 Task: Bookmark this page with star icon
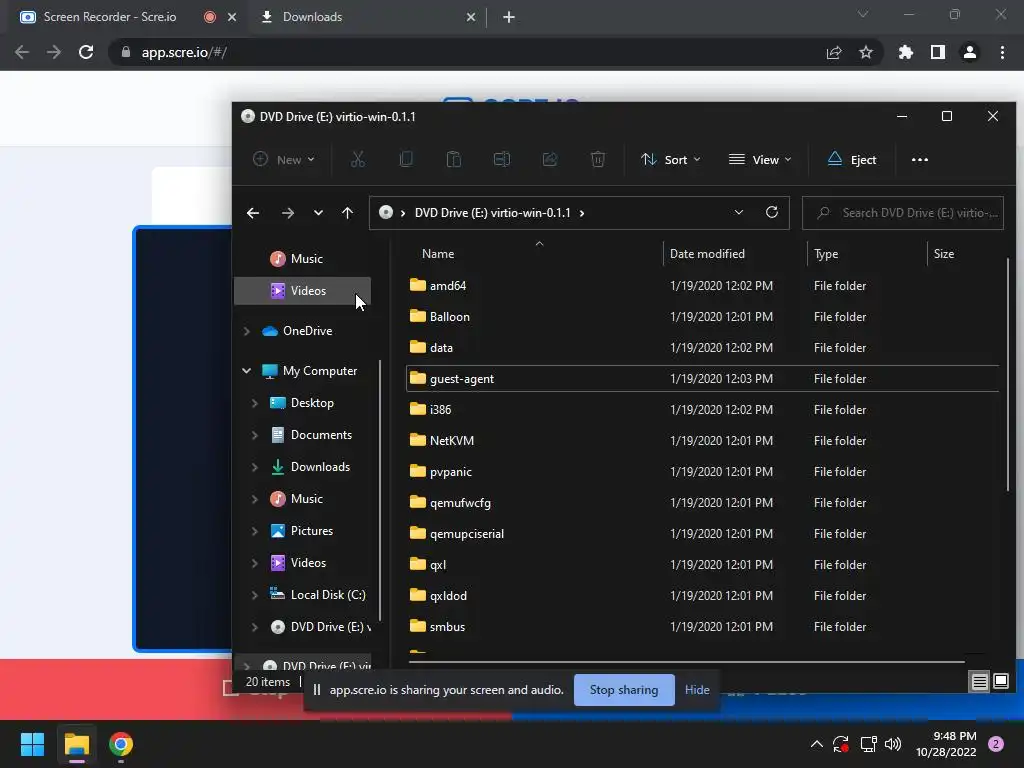tap(865, 52)
